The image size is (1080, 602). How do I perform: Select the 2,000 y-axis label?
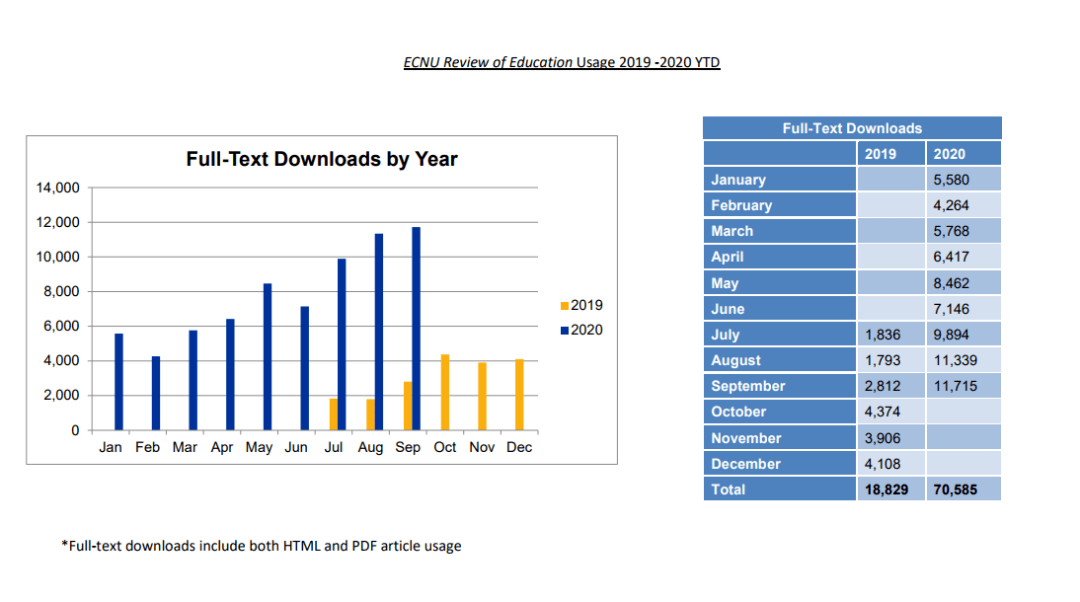click(61, 395)
